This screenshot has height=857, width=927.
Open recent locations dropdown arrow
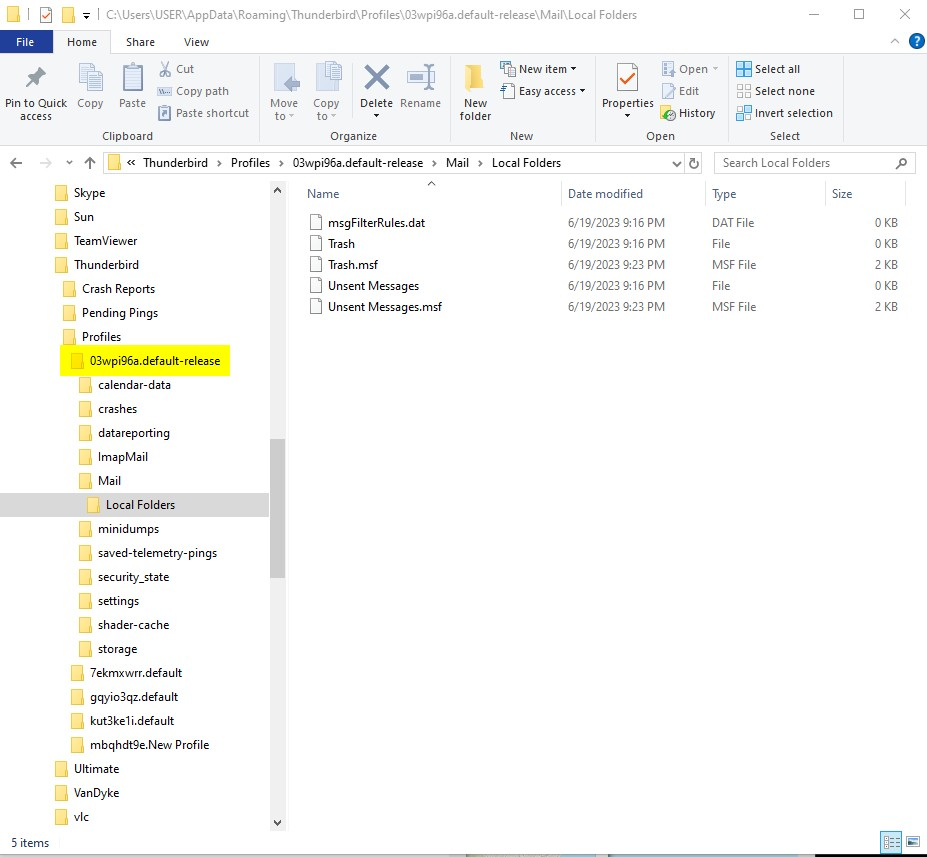pos(69,163)
